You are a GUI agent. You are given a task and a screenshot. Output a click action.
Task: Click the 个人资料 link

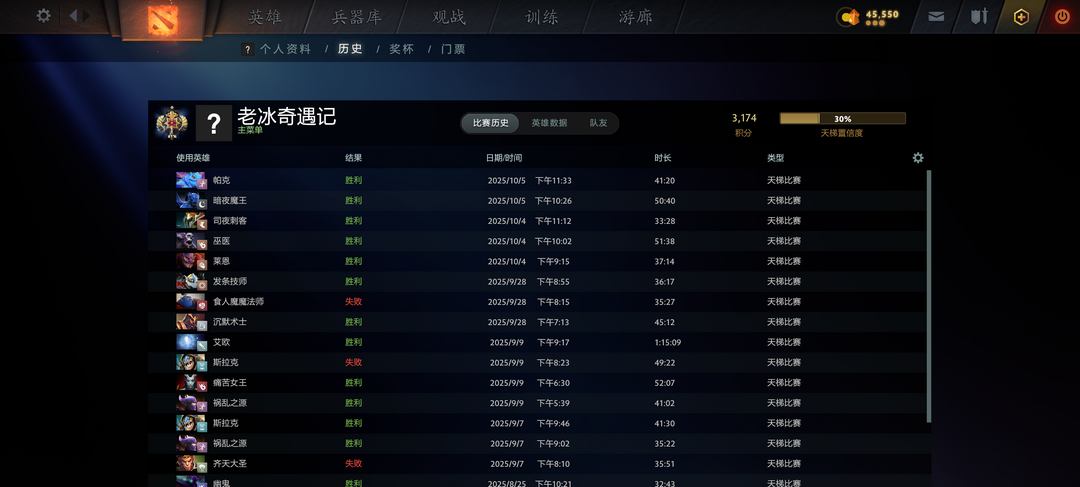coord(285,49)
